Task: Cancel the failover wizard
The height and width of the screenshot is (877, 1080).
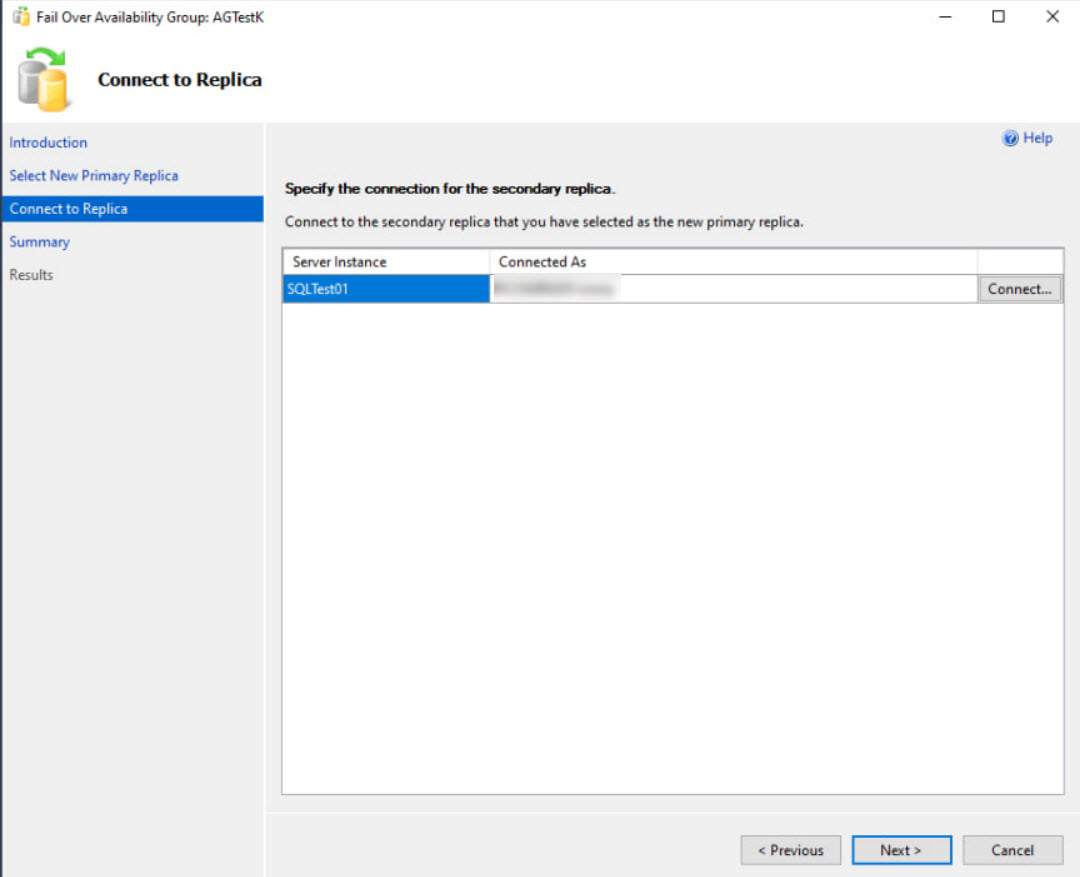Action: click(1012, 850)
